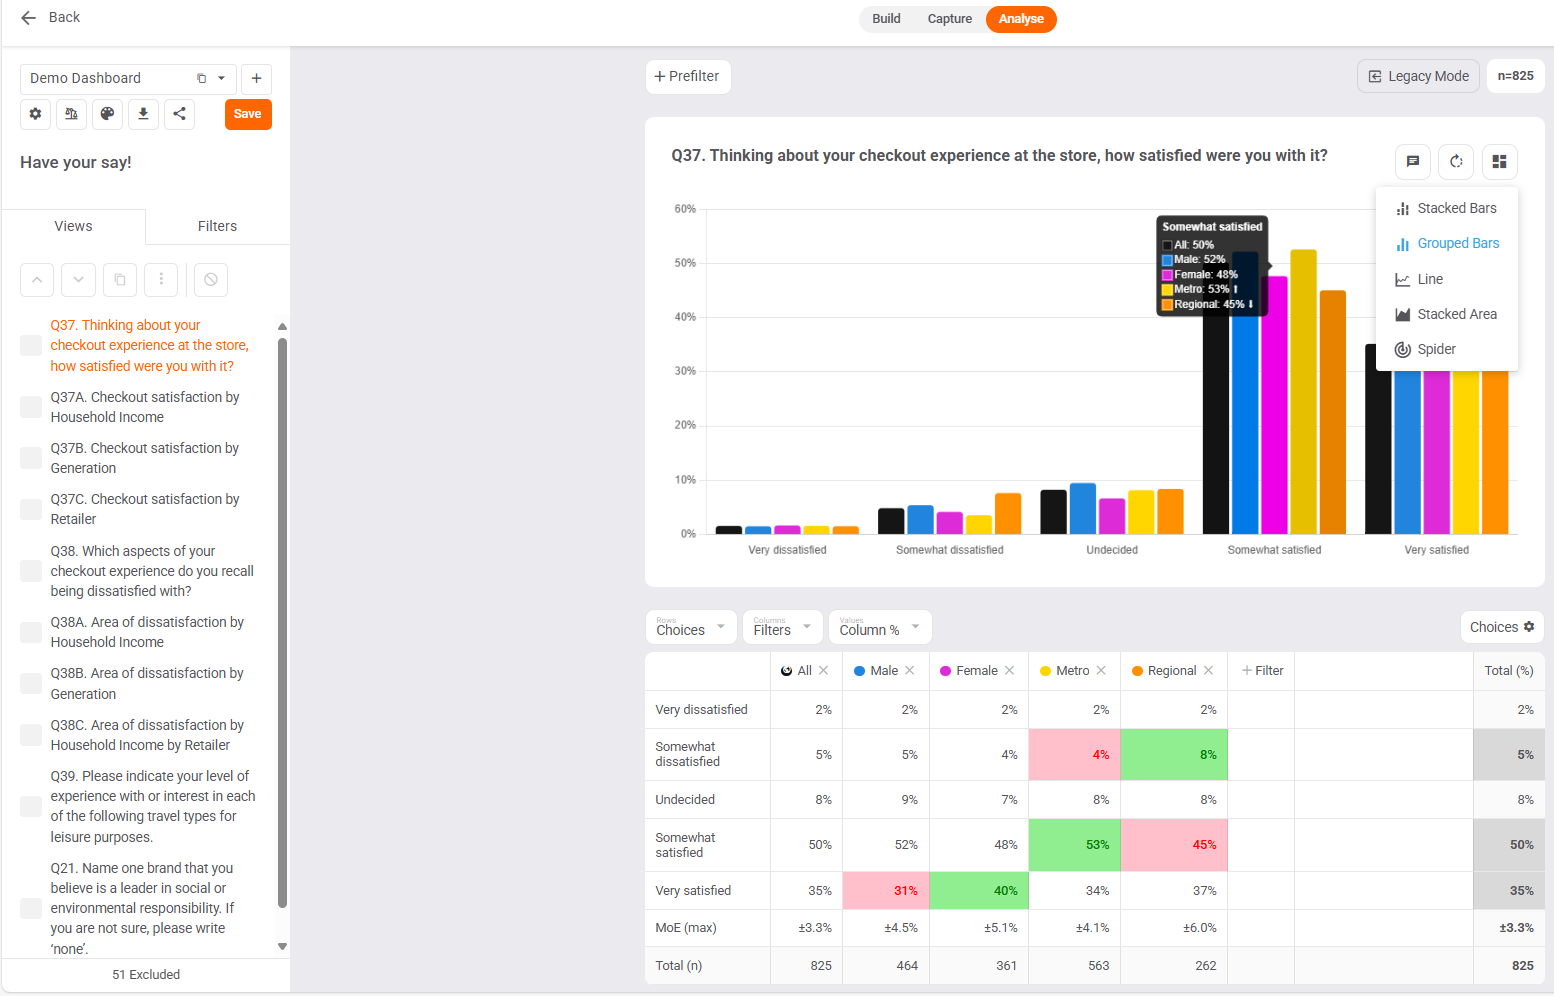Tick checkbox for Q37A Household Income view
1554x996 pixels.
(31, 407)
